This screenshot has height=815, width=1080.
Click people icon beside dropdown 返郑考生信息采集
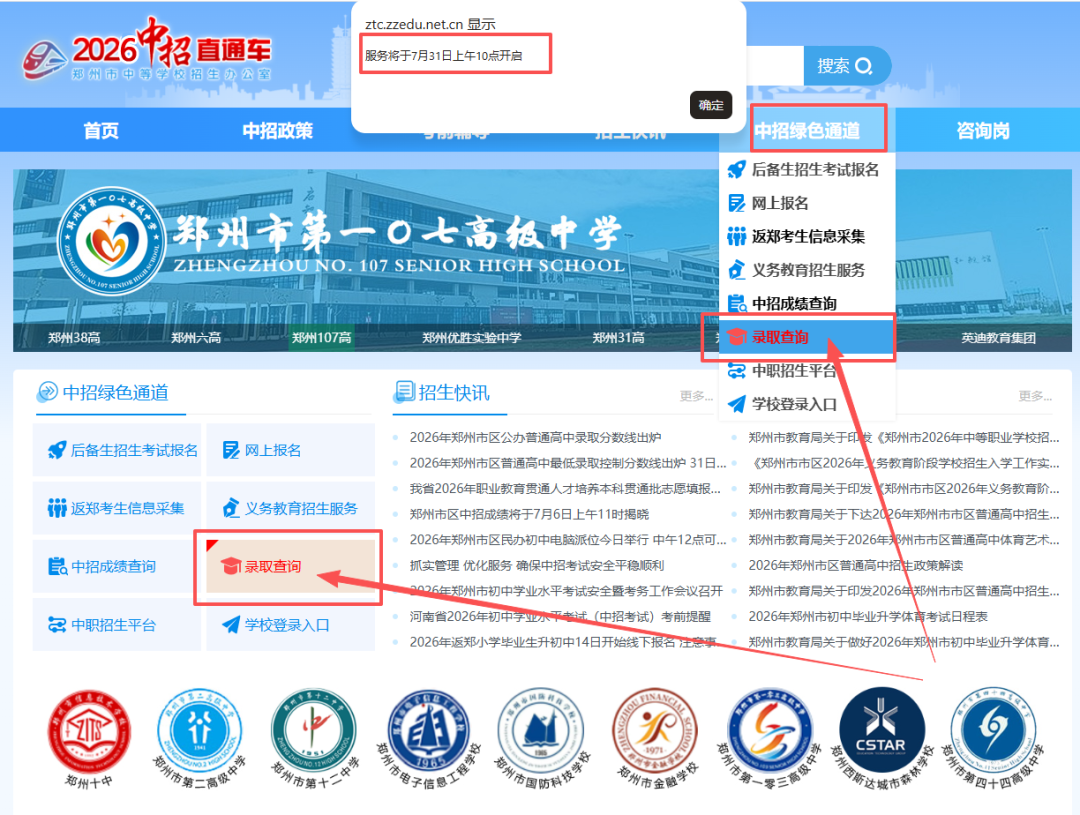[x=736, y=236]
